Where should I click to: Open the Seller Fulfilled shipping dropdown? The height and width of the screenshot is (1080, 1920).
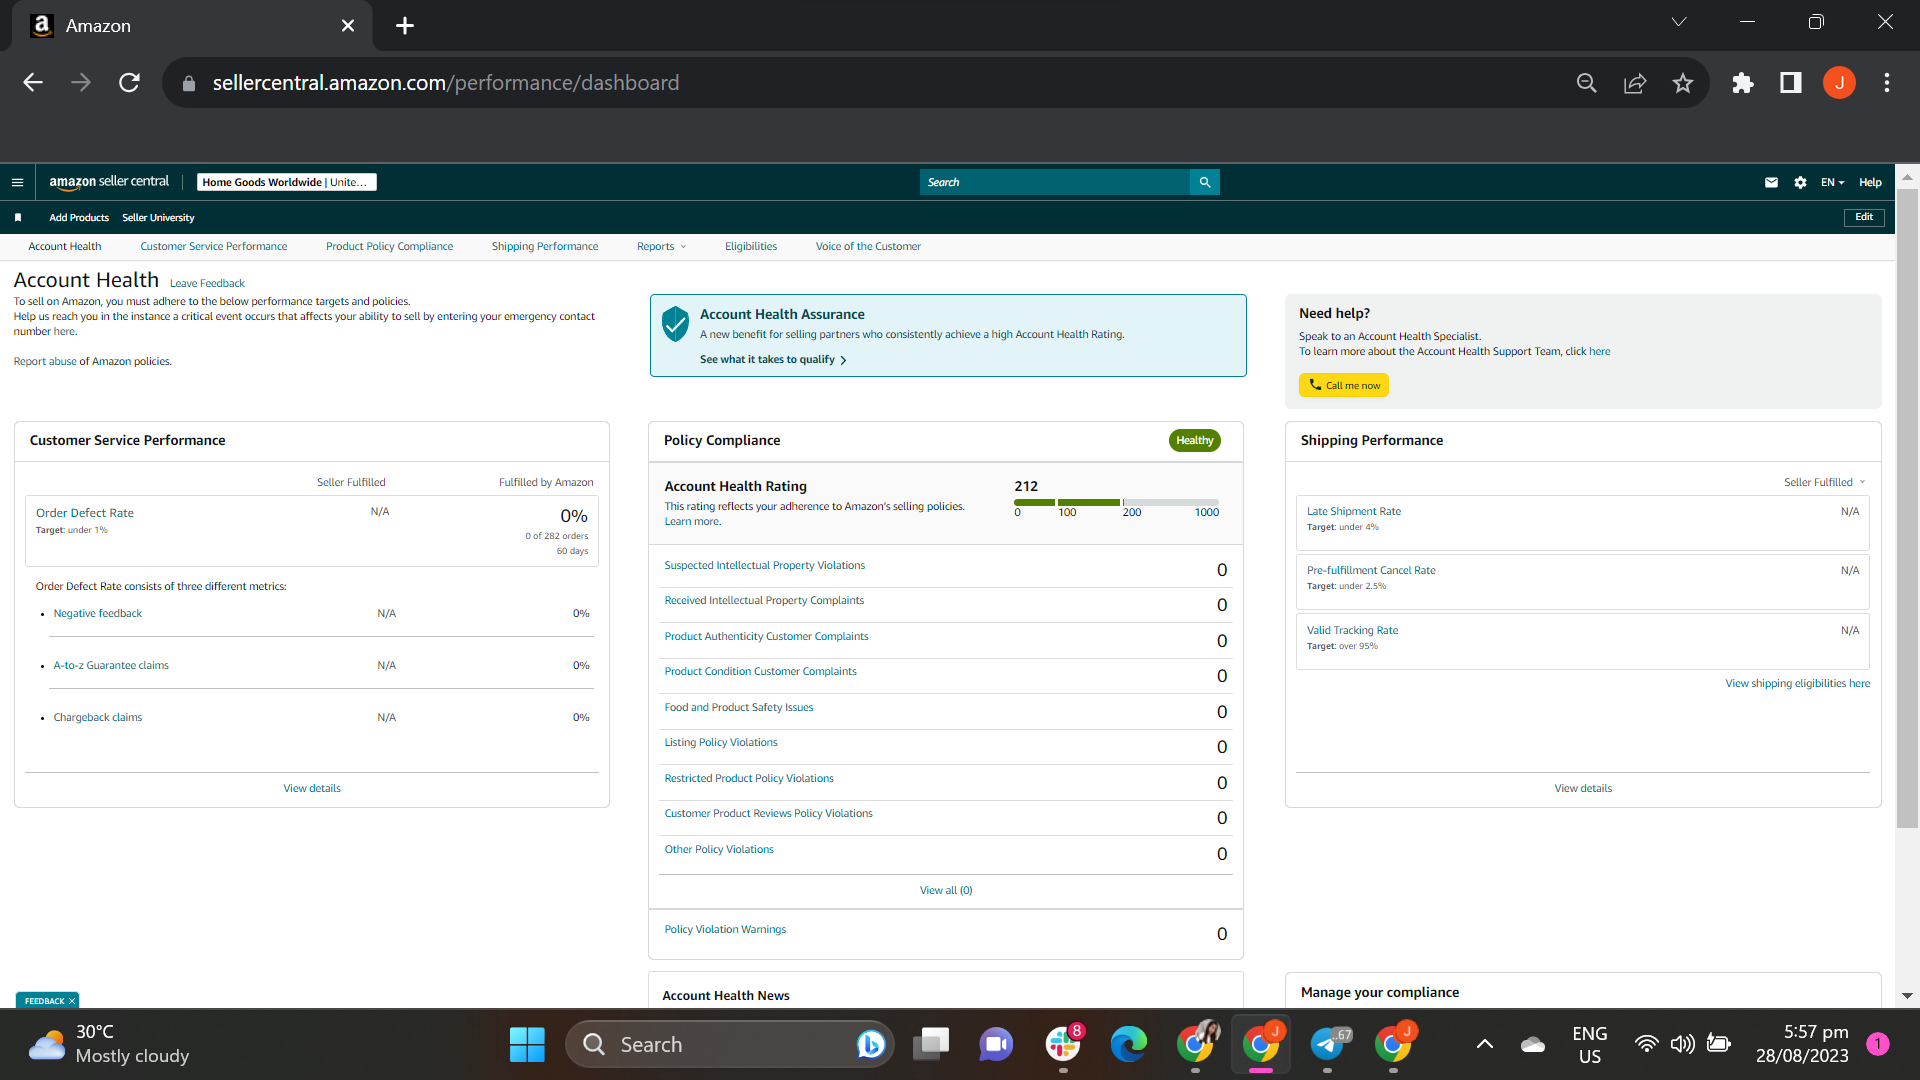coord(1825,482)
